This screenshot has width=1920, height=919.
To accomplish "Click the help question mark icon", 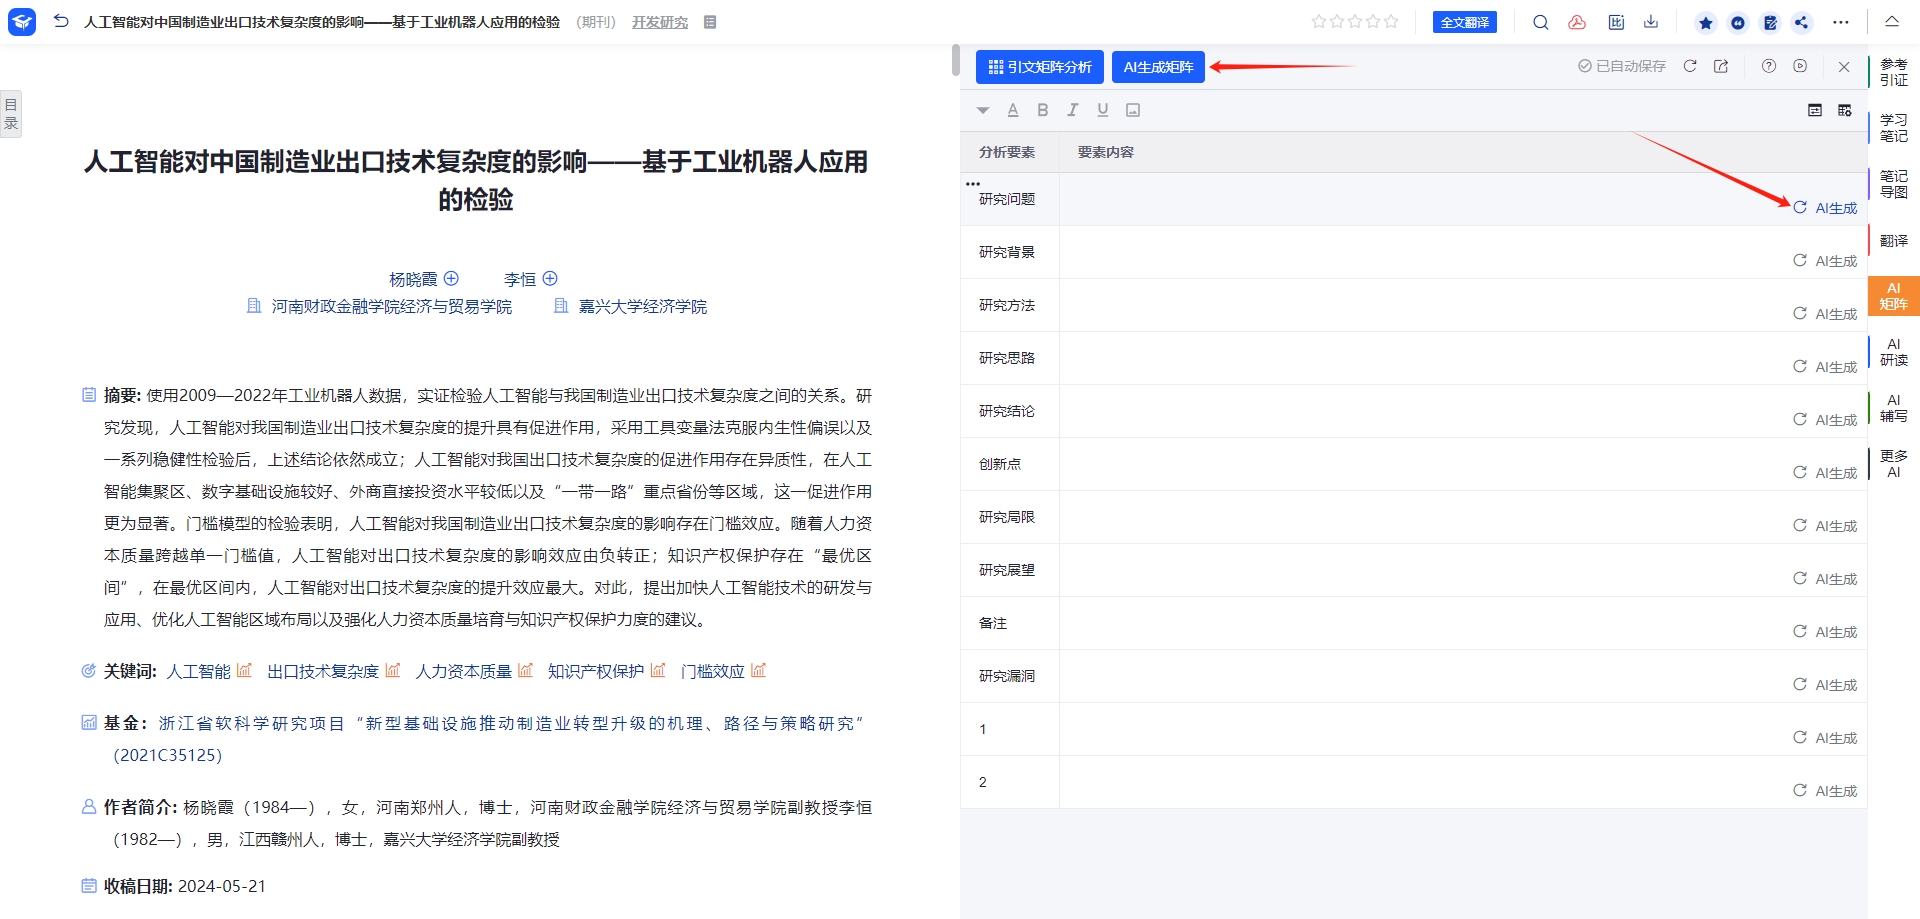I will [1769, 66].
